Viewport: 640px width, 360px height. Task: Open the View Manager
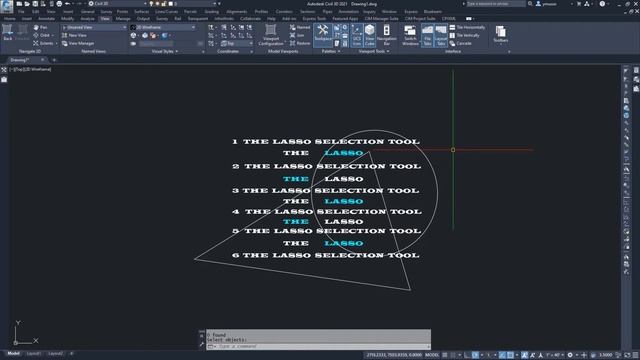click(x=78, y=43)
